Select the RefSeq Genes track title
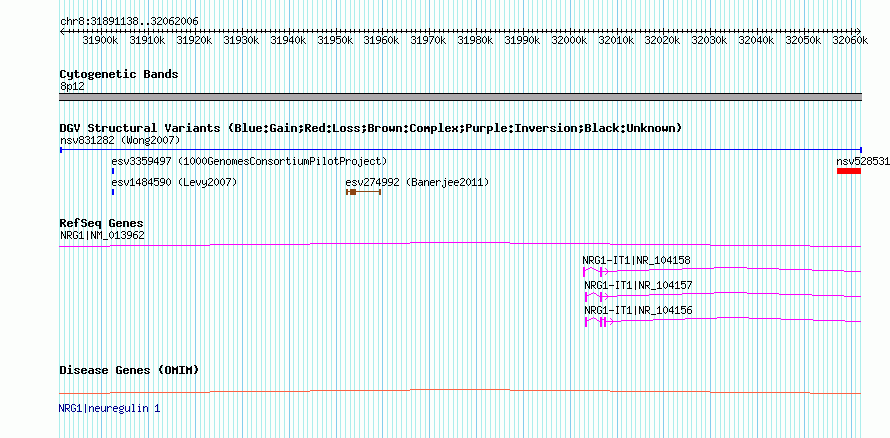Viewport: 890px width, 438px height. click(102, 224)
